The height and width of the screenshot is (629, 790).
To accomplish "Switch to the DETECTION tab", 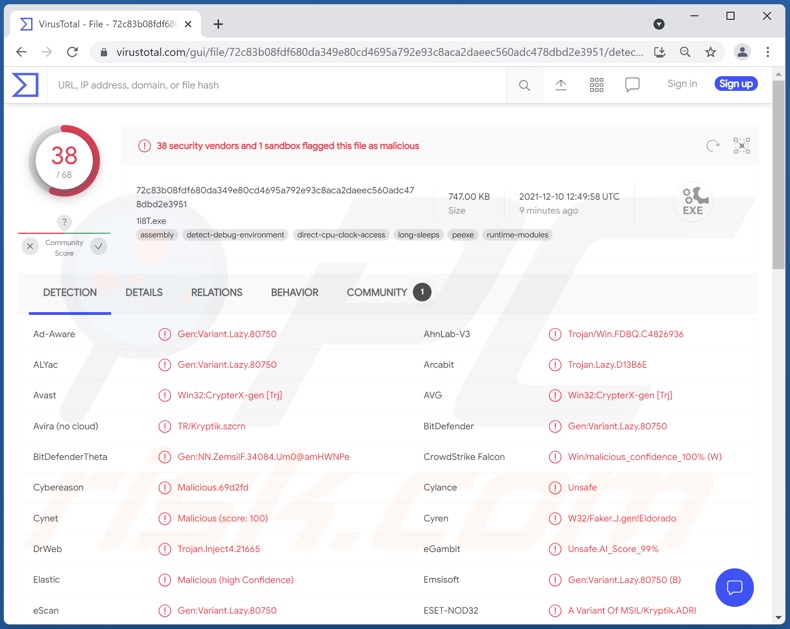I will 70,293.
